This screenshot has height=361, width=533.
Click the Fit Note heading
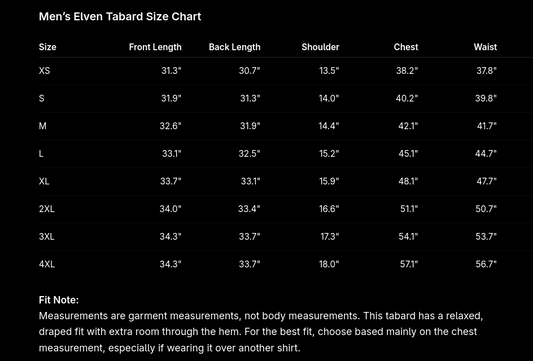pos(59,300)
